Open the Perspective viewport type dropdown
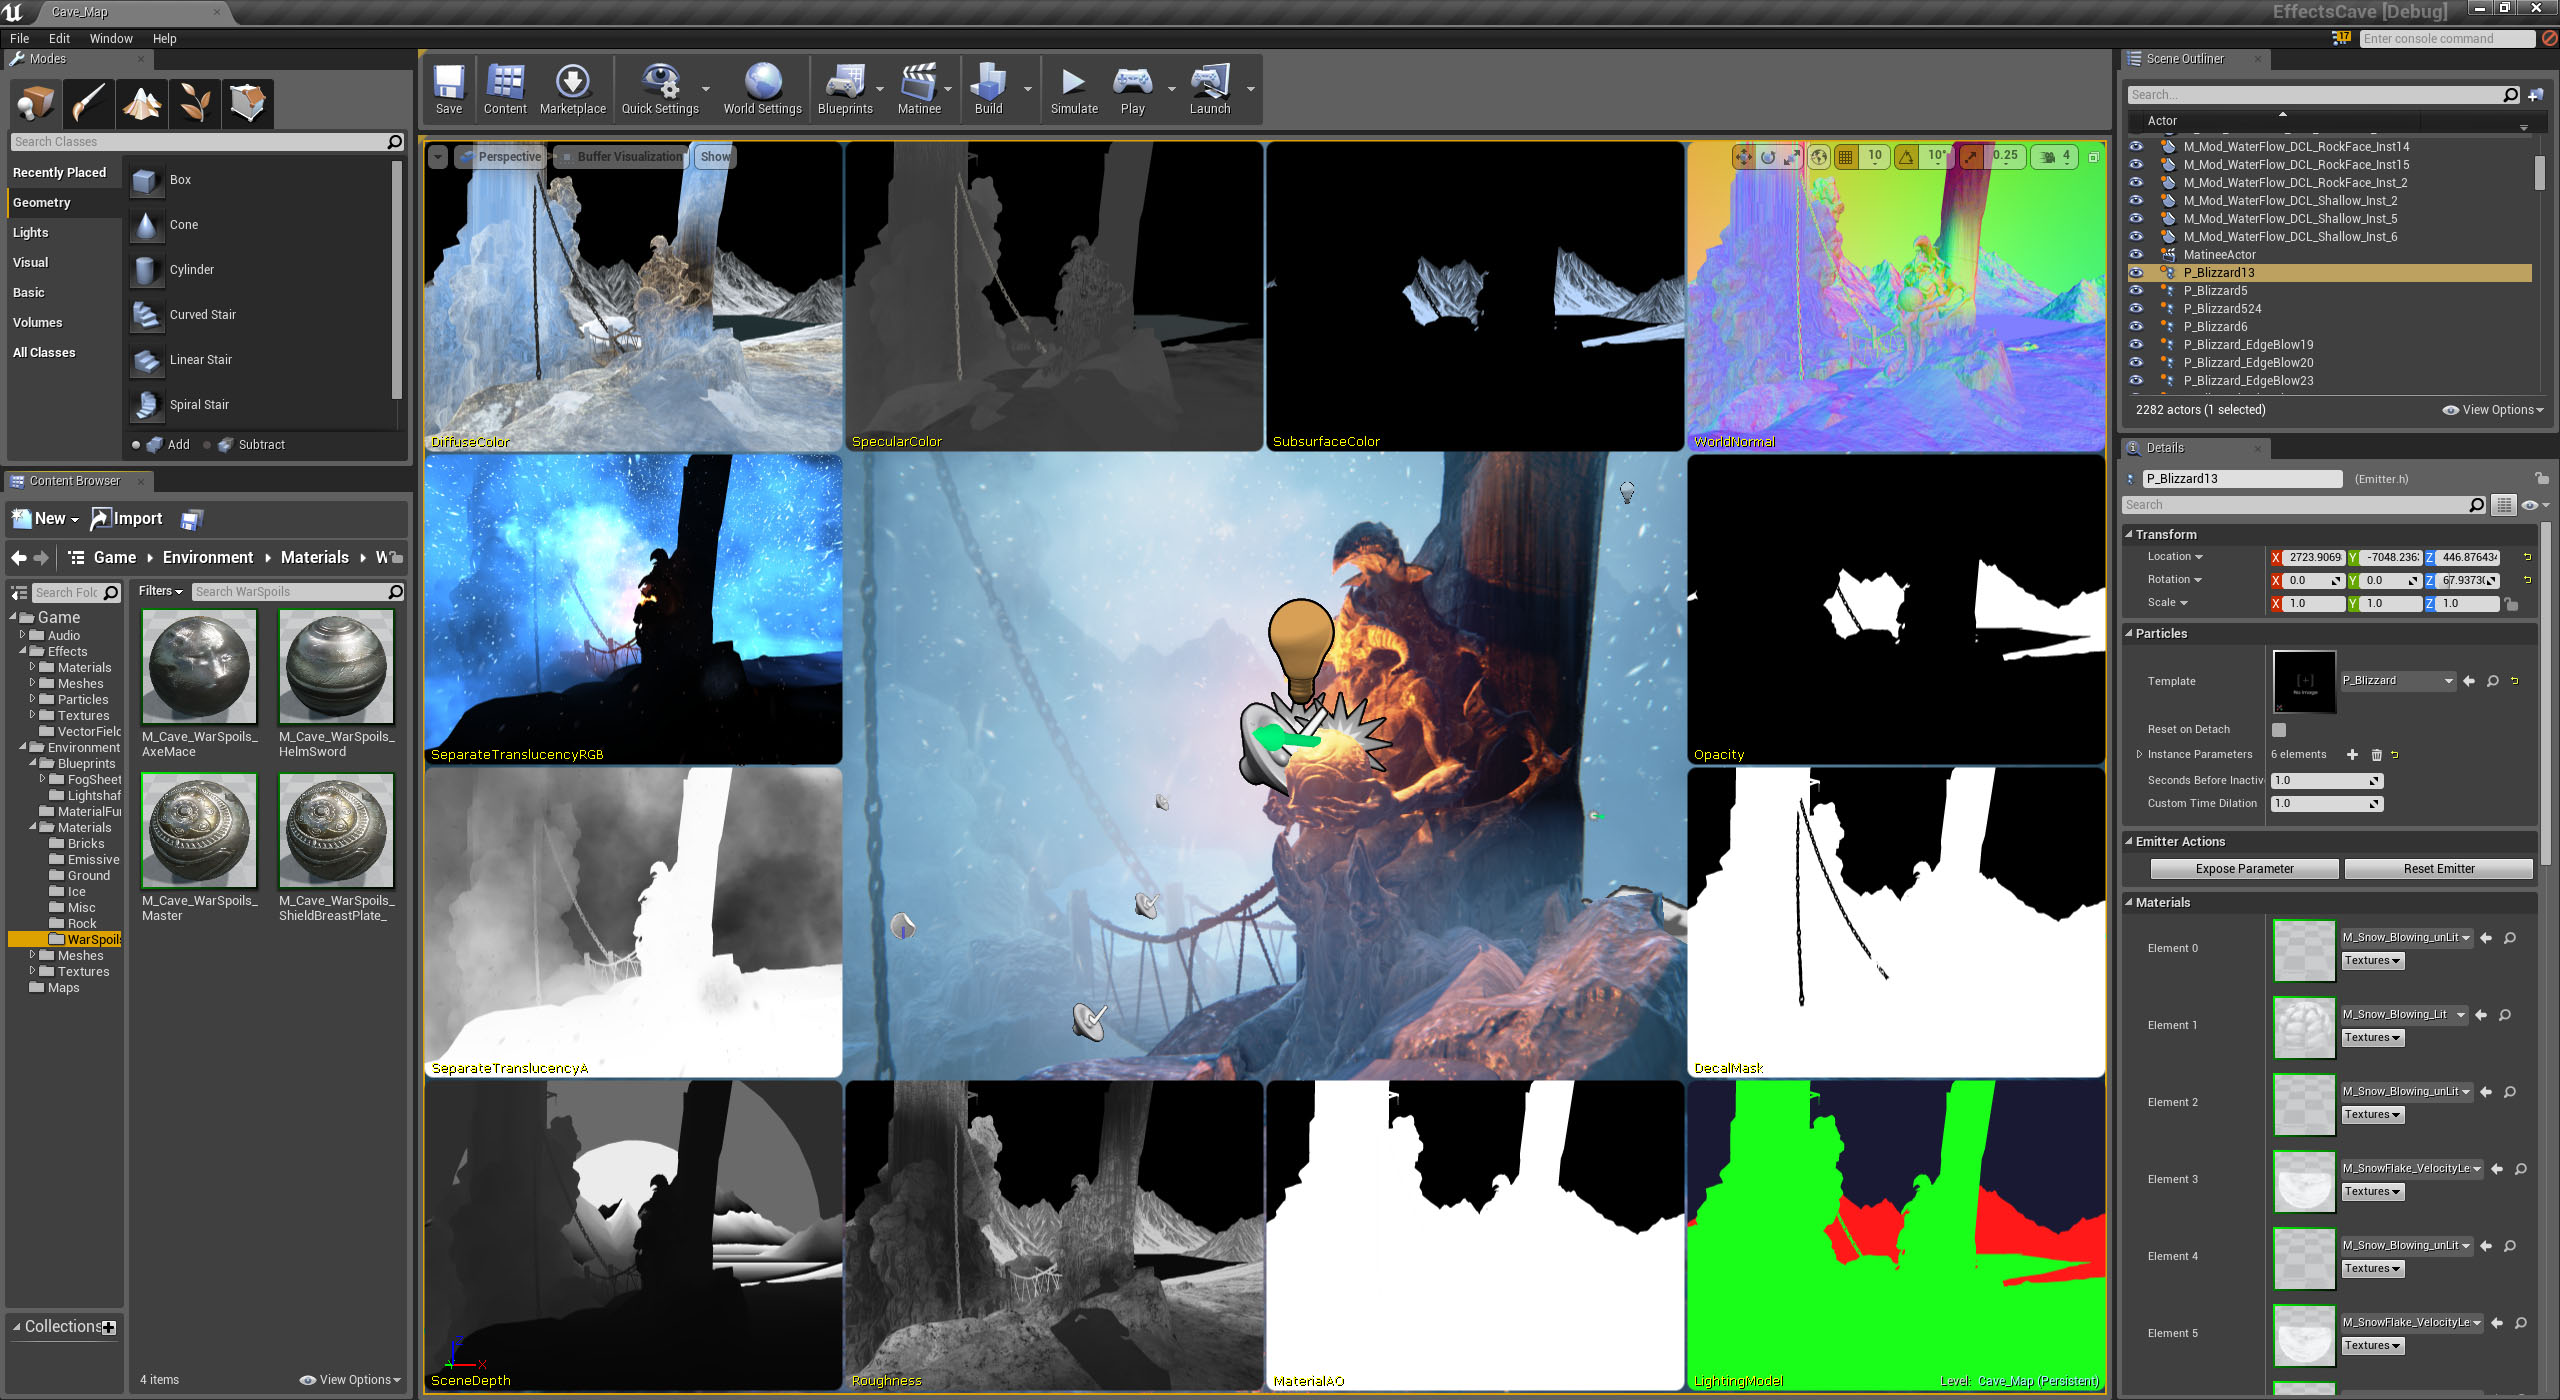 coord(502,157)
